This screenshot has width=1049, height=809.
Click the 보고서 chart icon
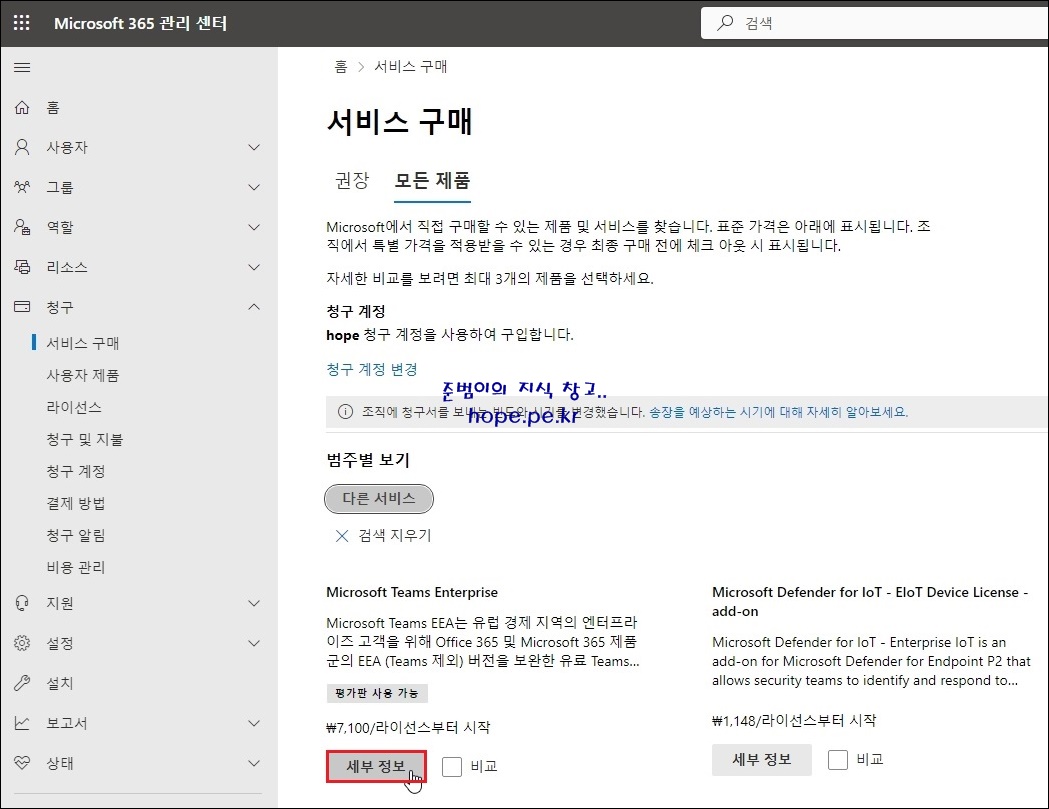coord(22,723)
